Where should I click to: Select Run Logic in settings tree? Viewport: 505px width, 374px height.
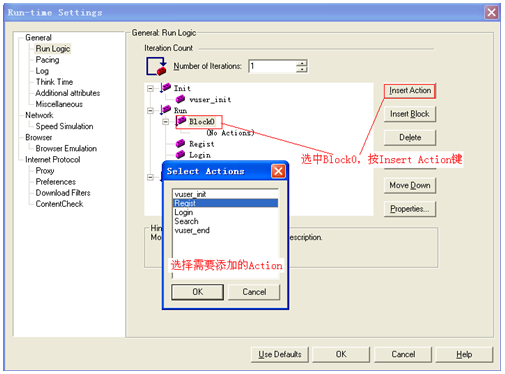pyautogui.click(x=53, y=49)
